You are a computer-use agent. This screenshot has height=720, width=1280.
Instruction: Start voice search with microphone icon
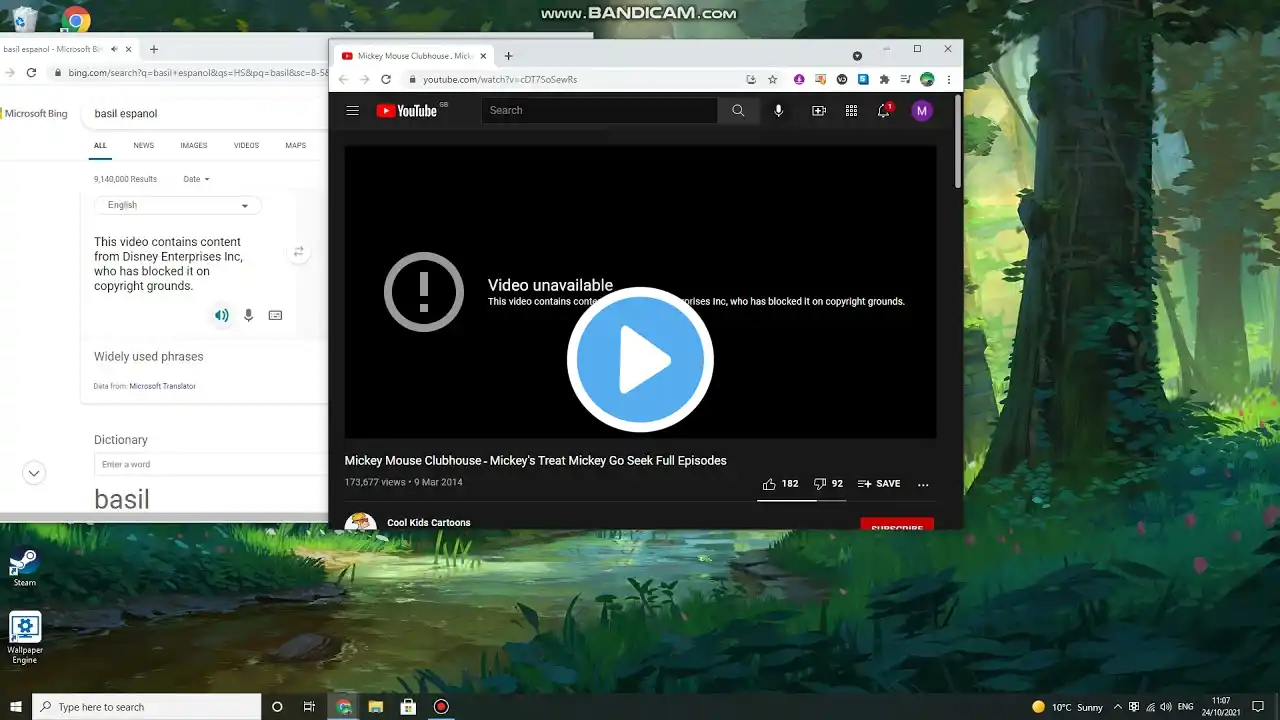(779, 111)
